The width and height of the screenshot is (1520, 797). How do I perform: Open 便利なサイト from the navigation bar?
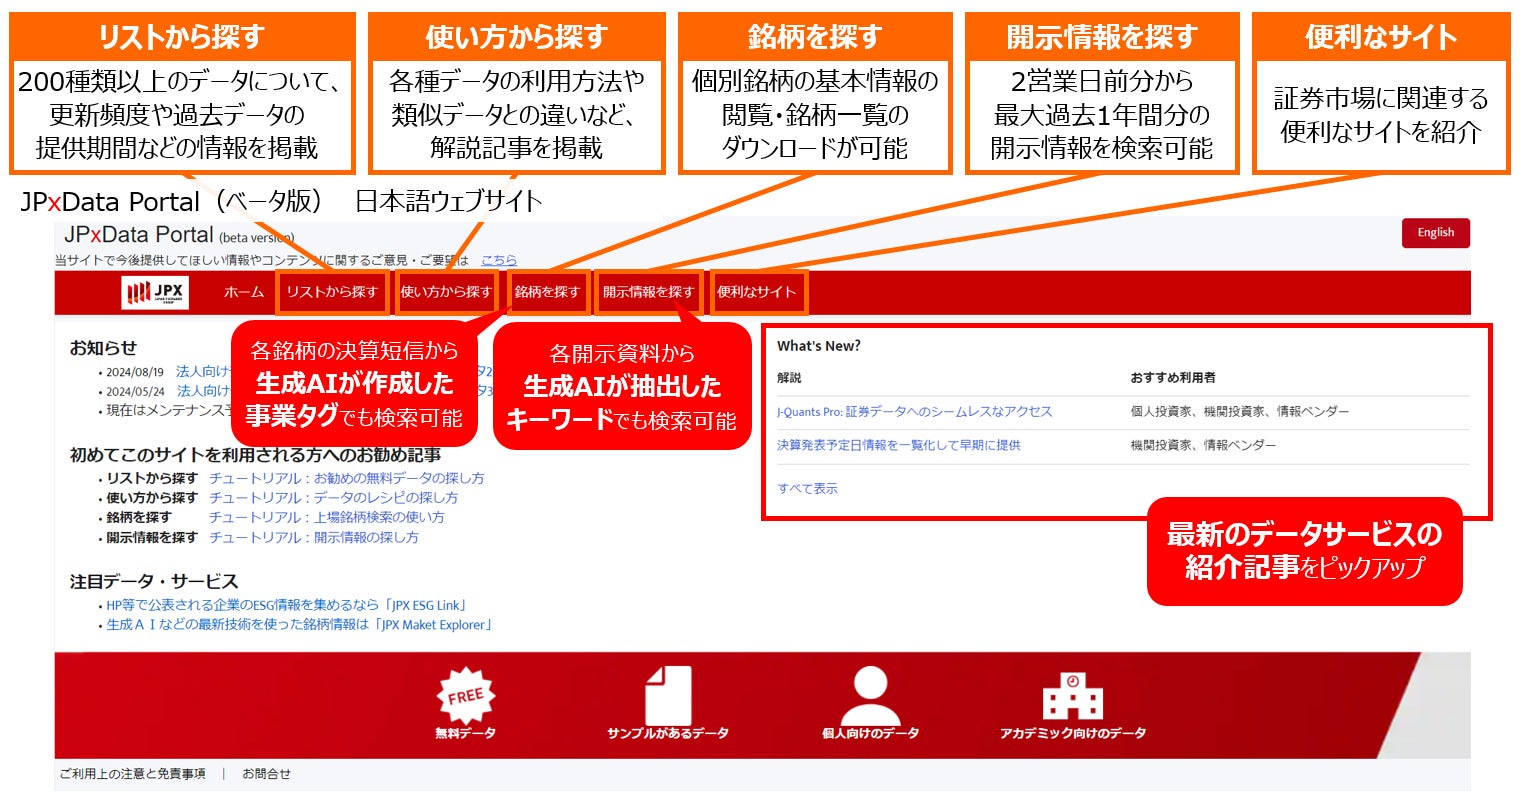[757, 292]
